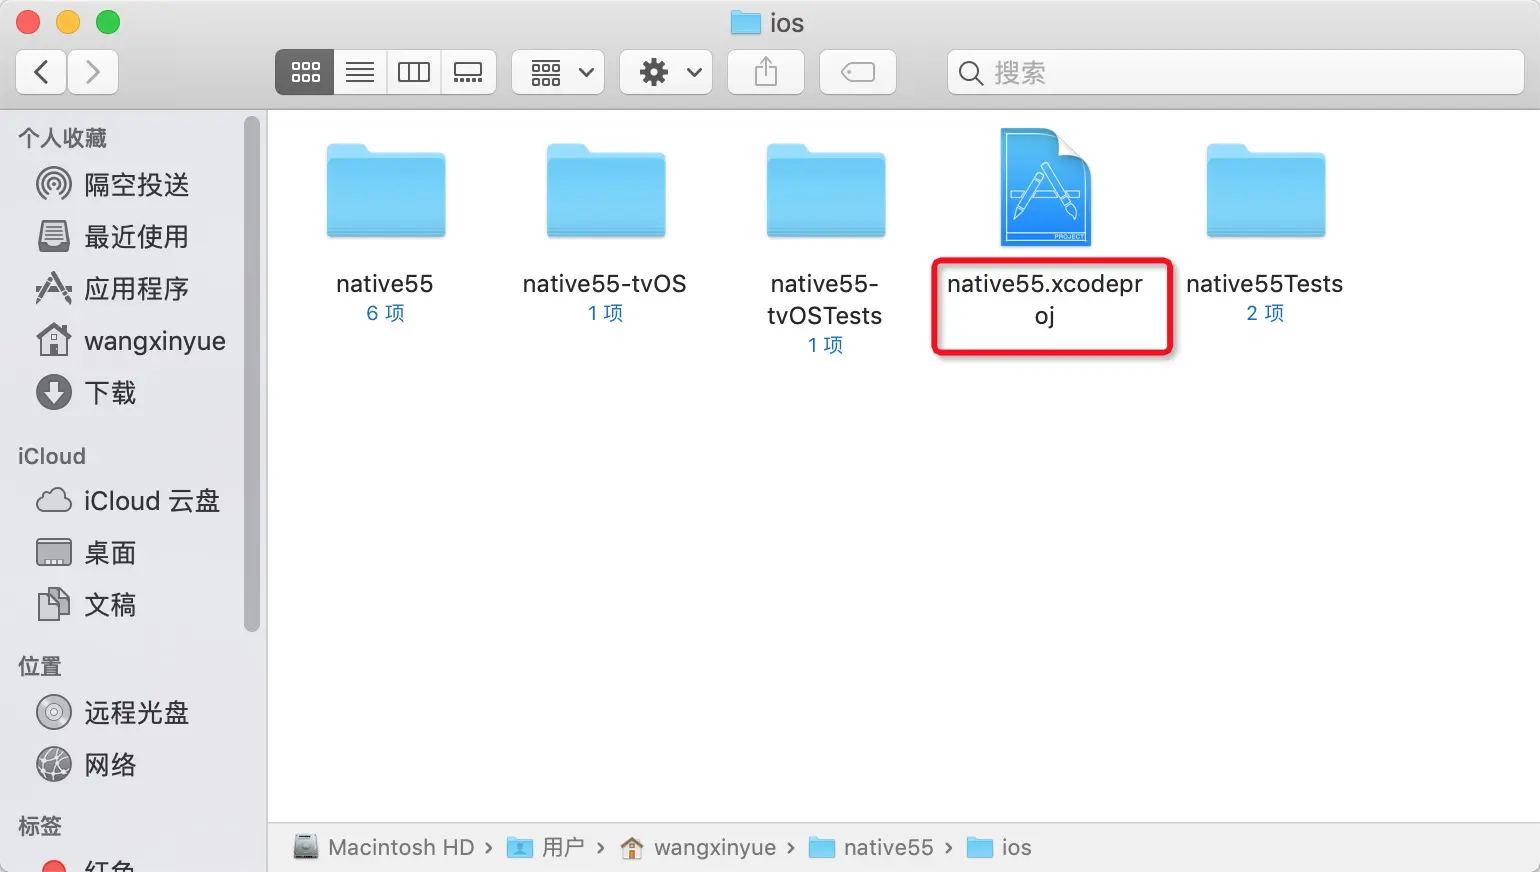
Task: Click the search field
Action: [x=1236, y=72]
